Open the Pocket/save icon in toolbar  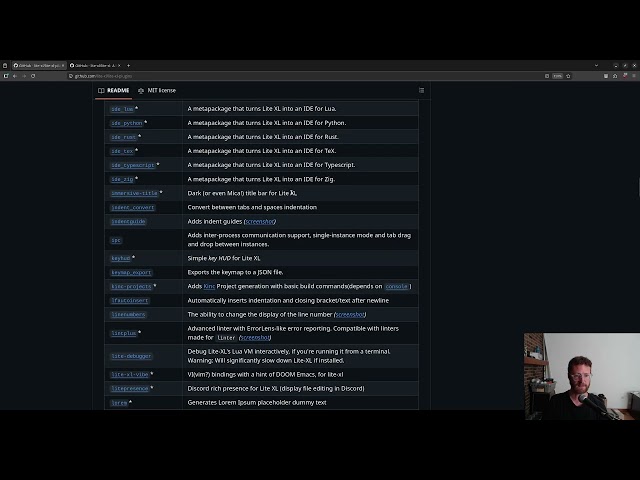click(606, 76)
